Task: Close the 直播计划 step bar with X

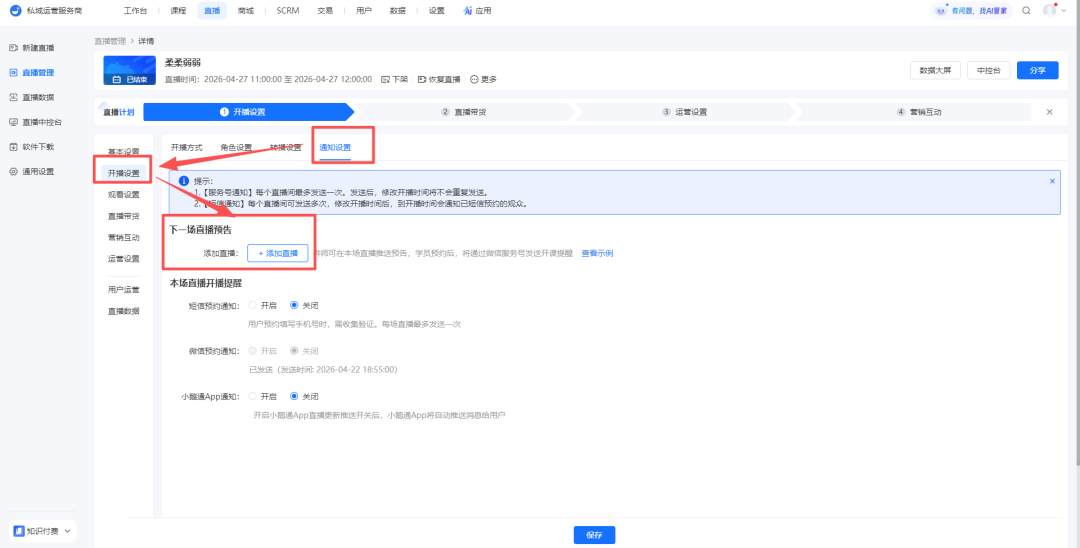Action: (x=1050, y=112)
